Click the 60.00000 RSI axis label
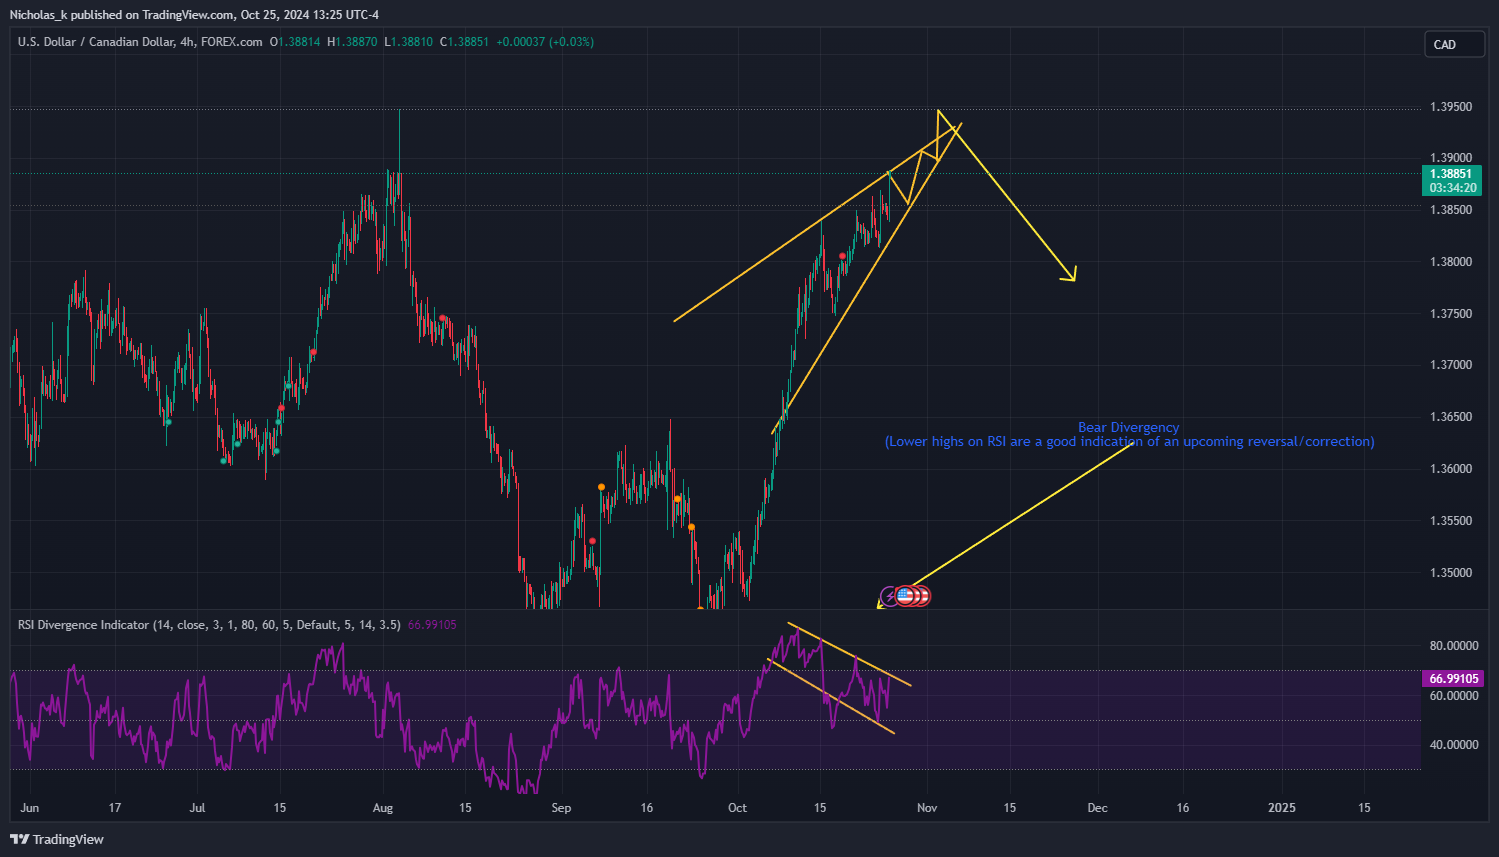 coord(1454,696)
